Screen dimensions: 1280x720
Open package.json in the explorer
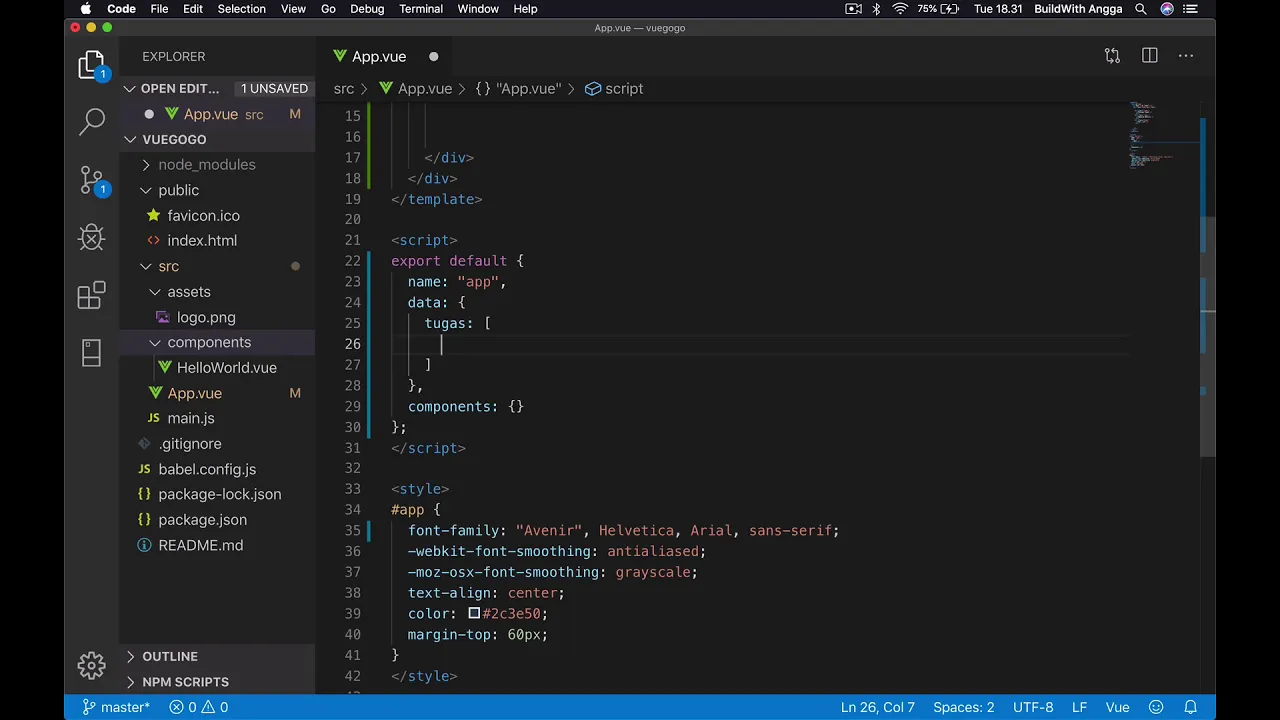[202, 520]
